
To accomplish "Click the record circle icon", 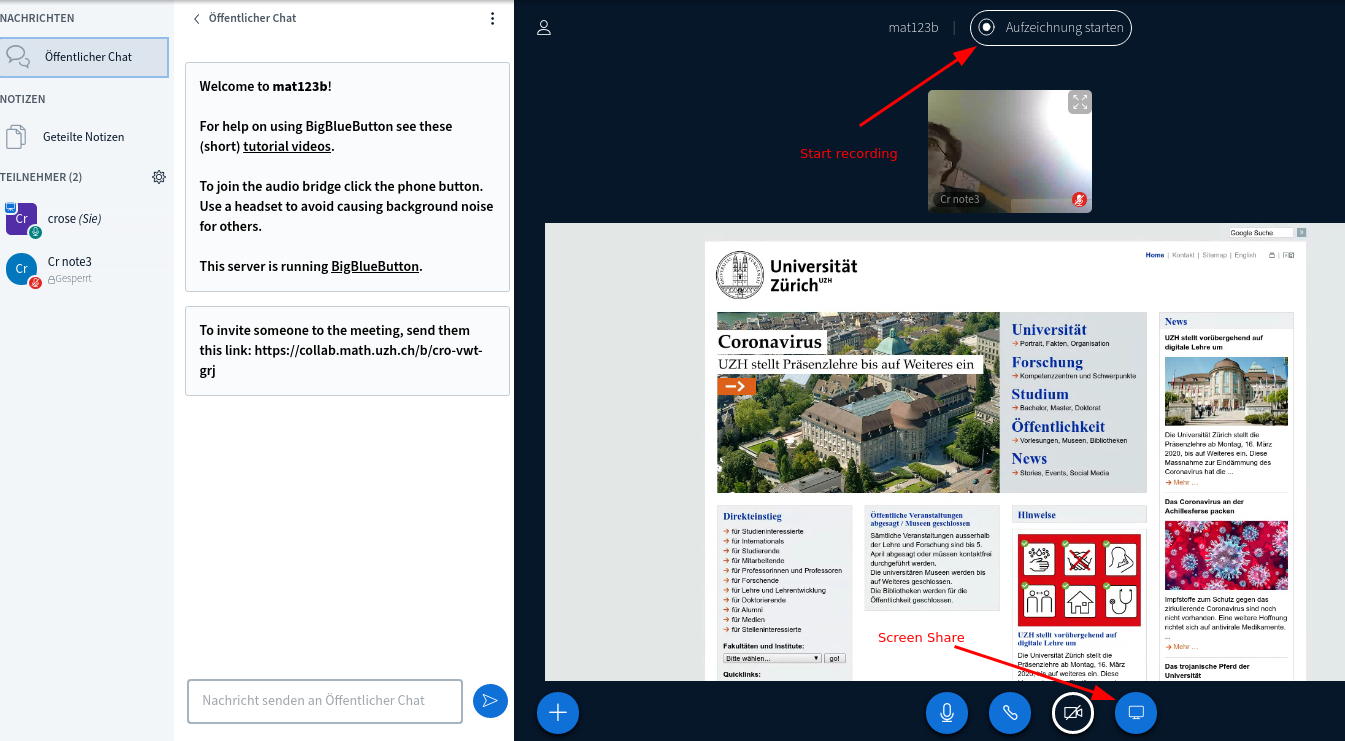I will point(987,28).
